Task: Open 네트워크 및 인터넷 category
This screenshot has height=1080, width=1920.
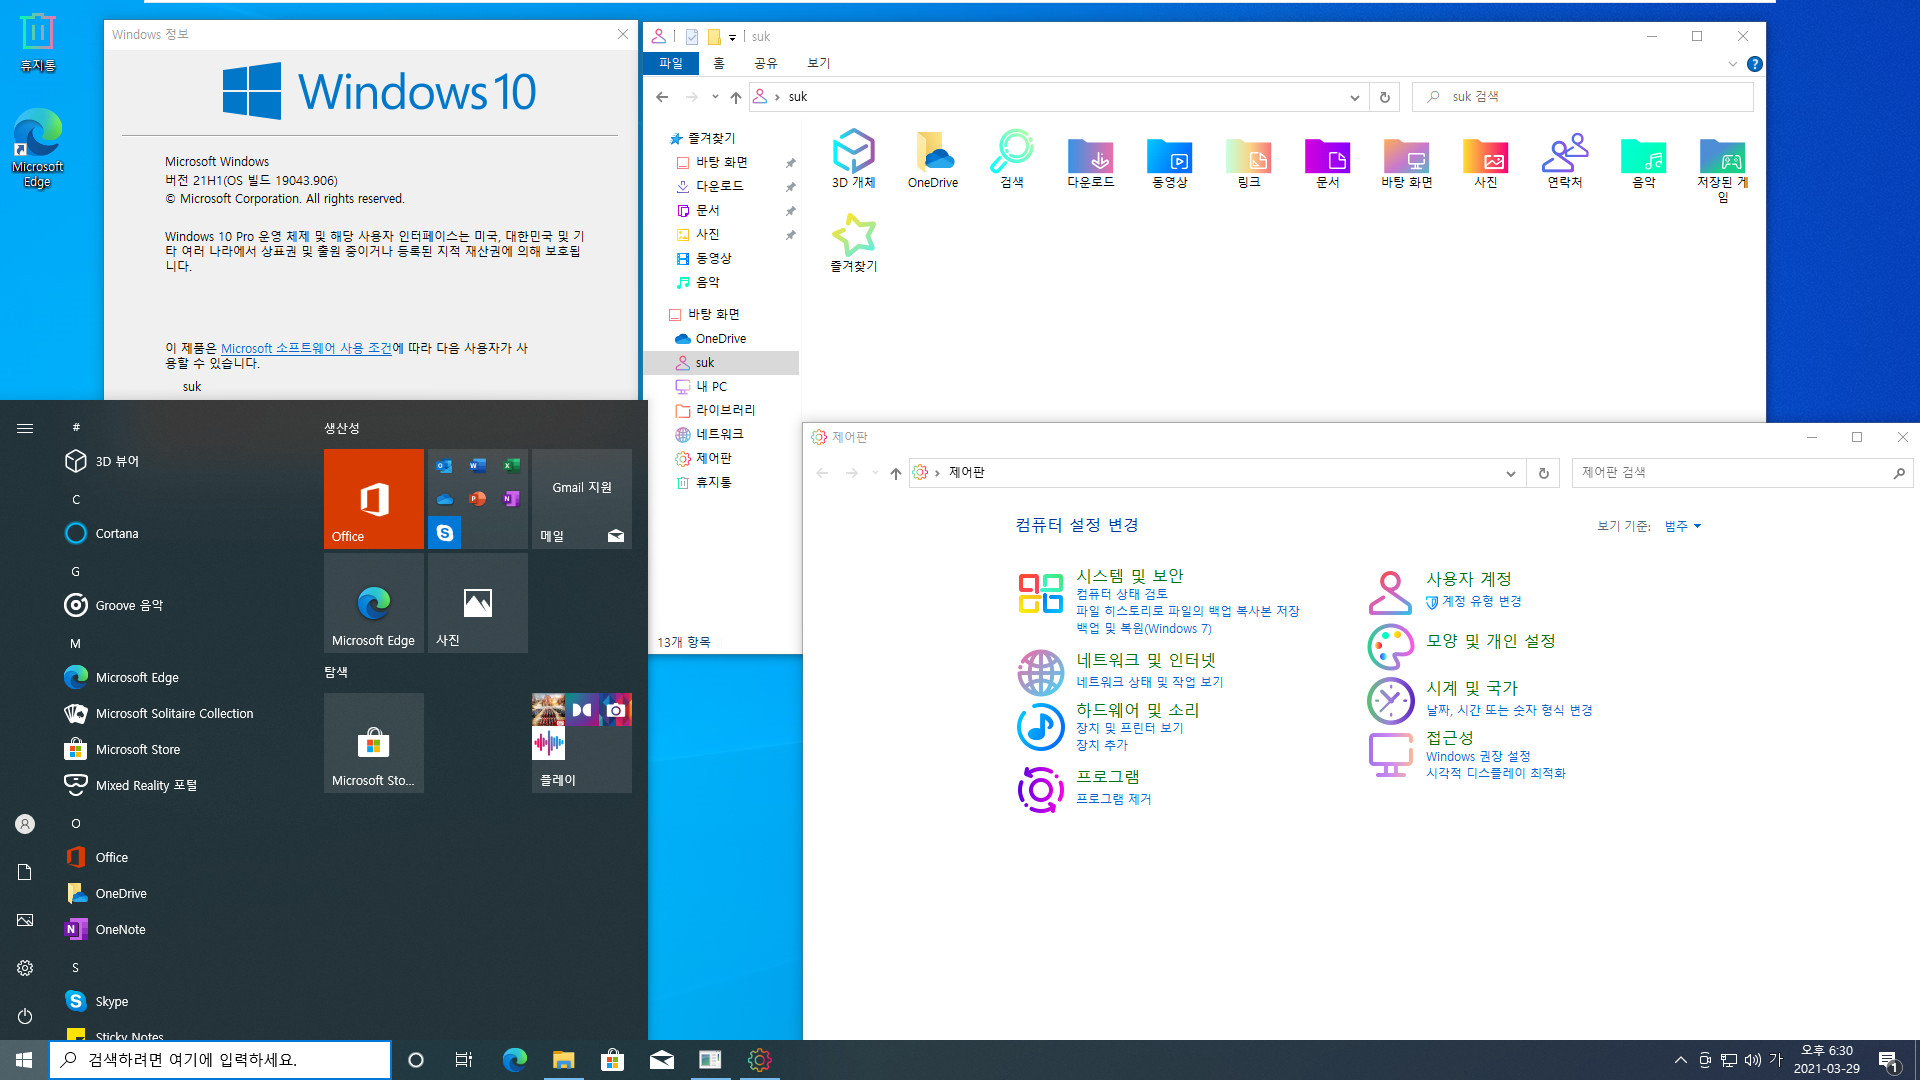Action: point(1145,660)
